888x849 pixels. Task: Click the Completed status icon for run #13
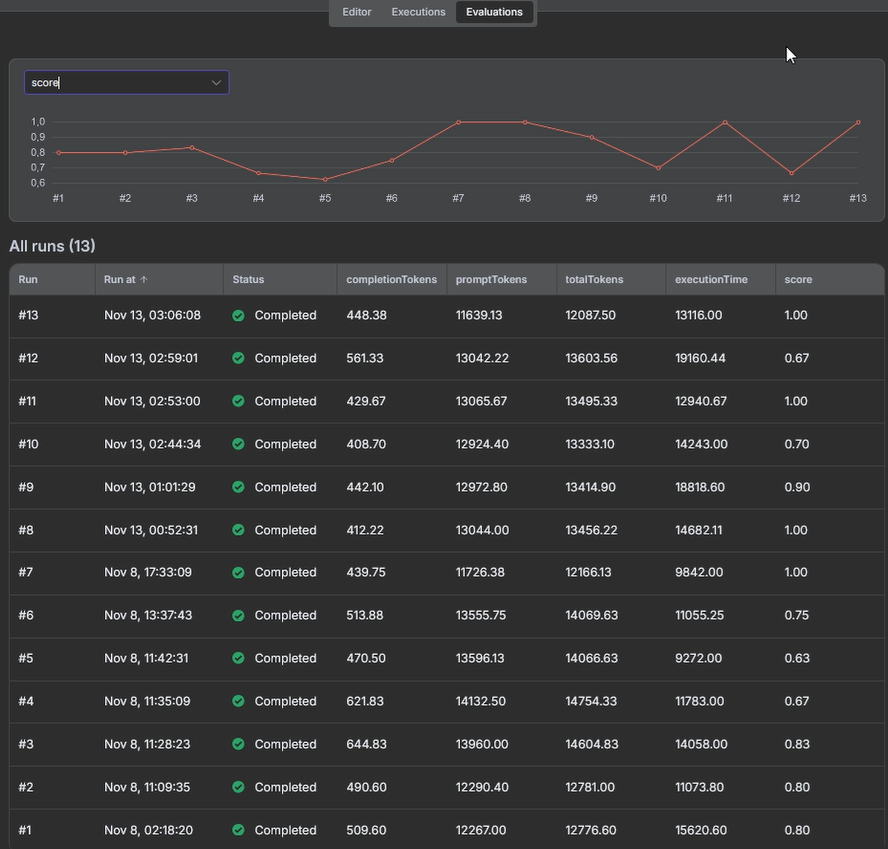(239, 315)
